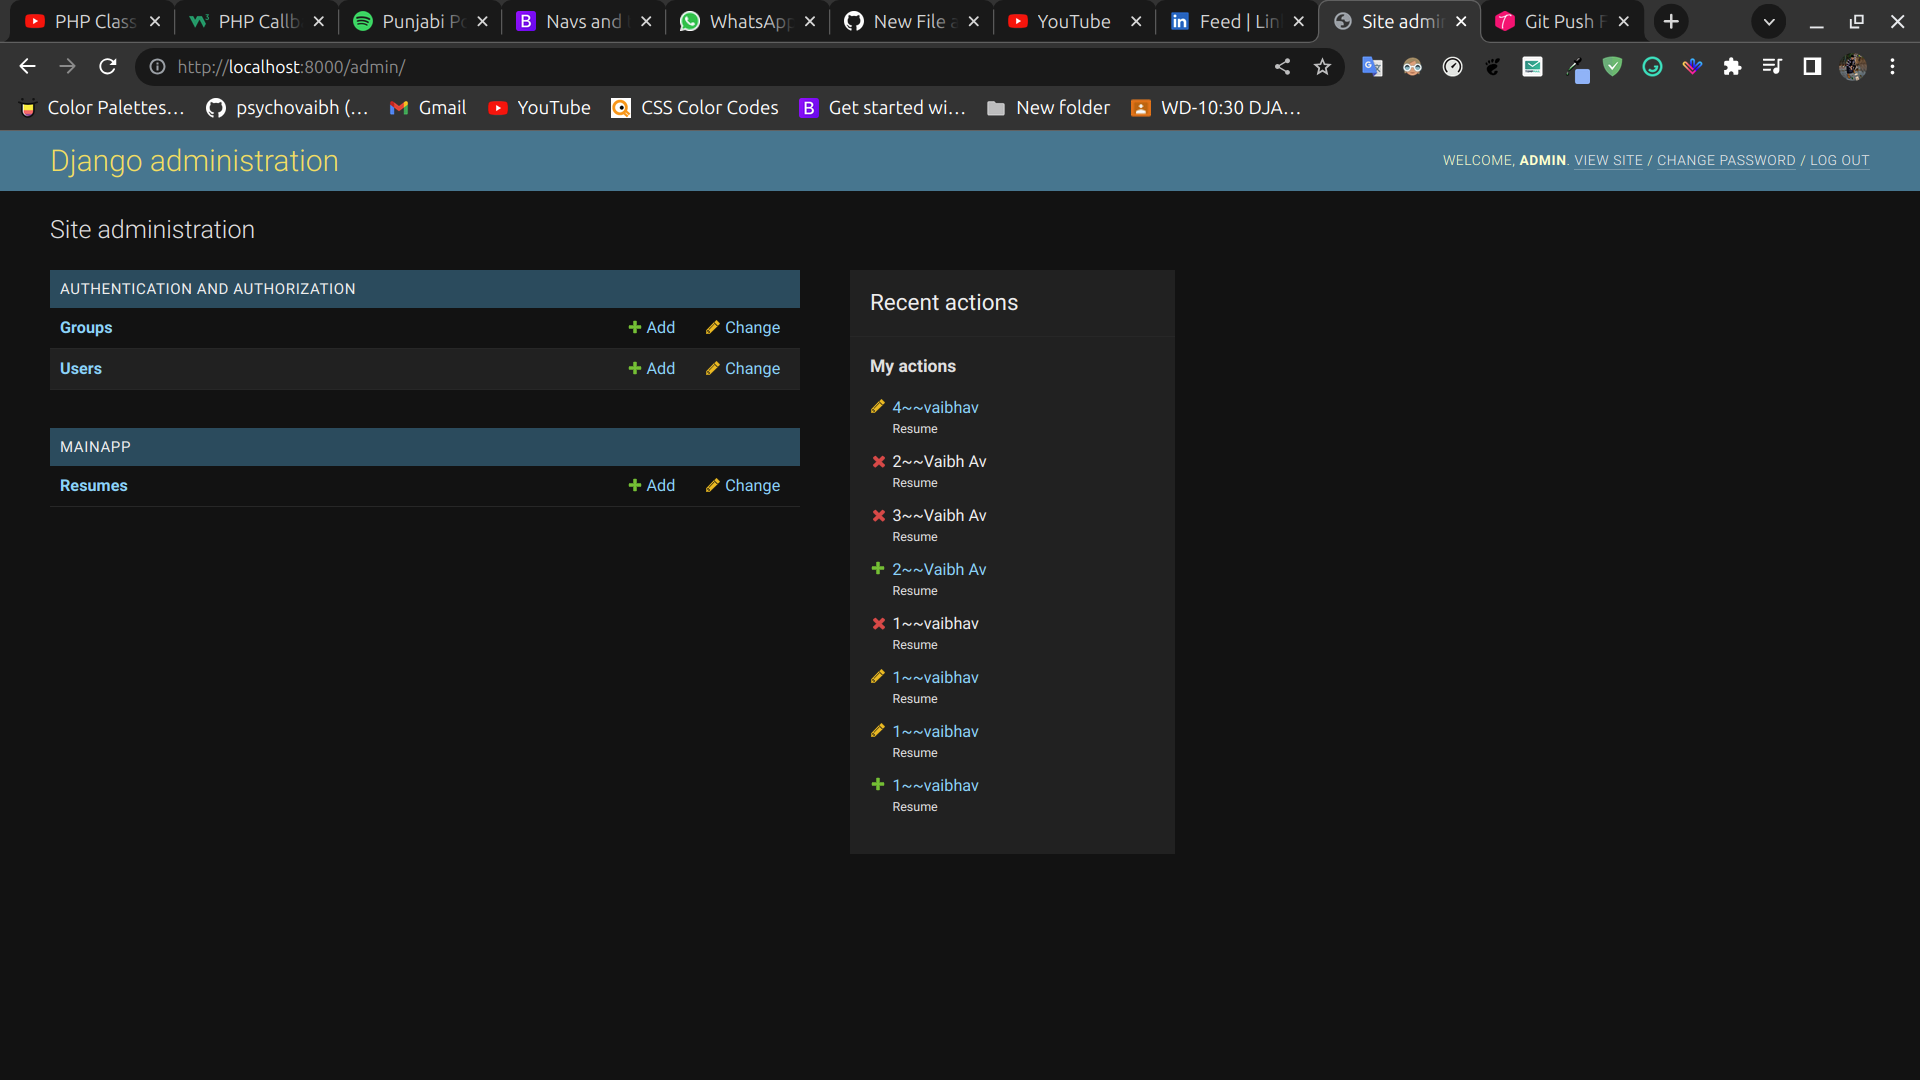
Task: Click the site info icon in address bar
Action: (157, 67)
